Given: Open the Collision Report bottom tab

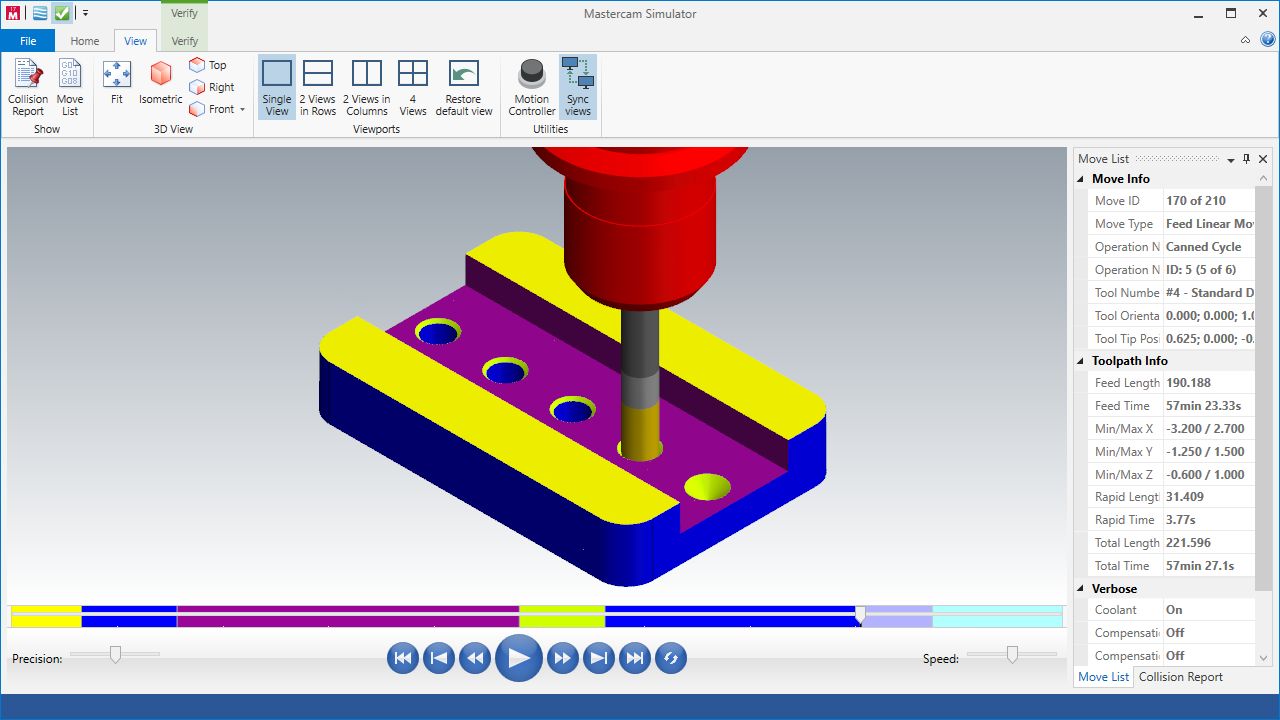Looking at the screenshot, I should tap(1181, 677).
